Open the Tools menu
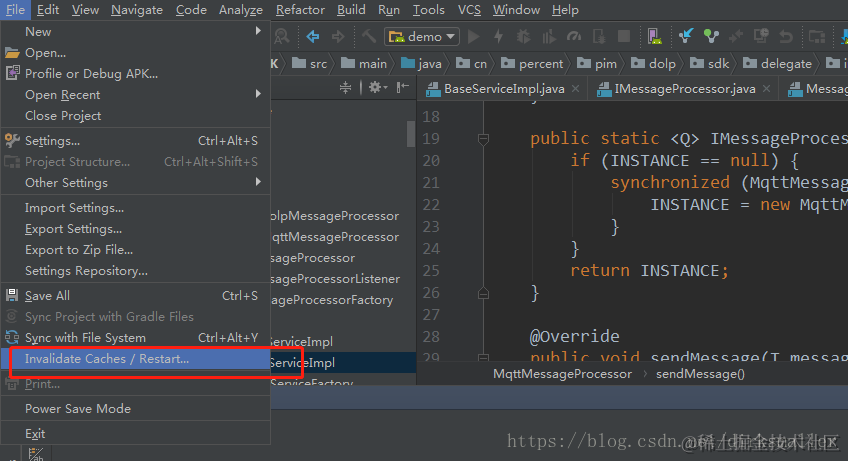 tap(429, 10)
